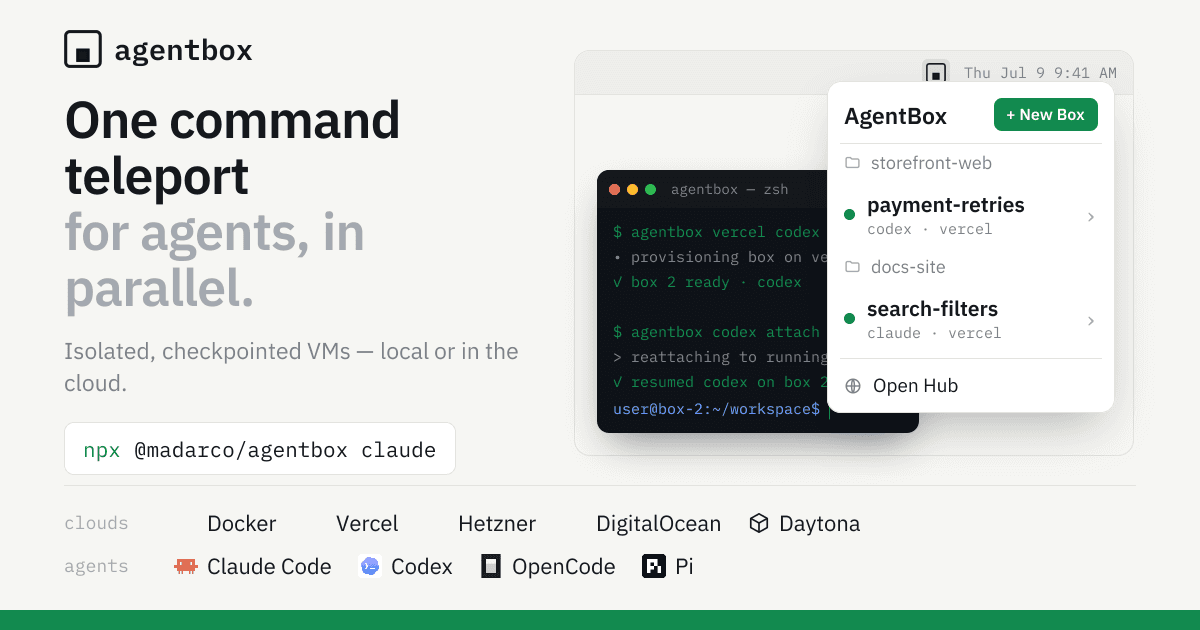This screenshot has width=1200, height=630.
Task: Click the Claude Code agent icon
Action: coord(186,566)
